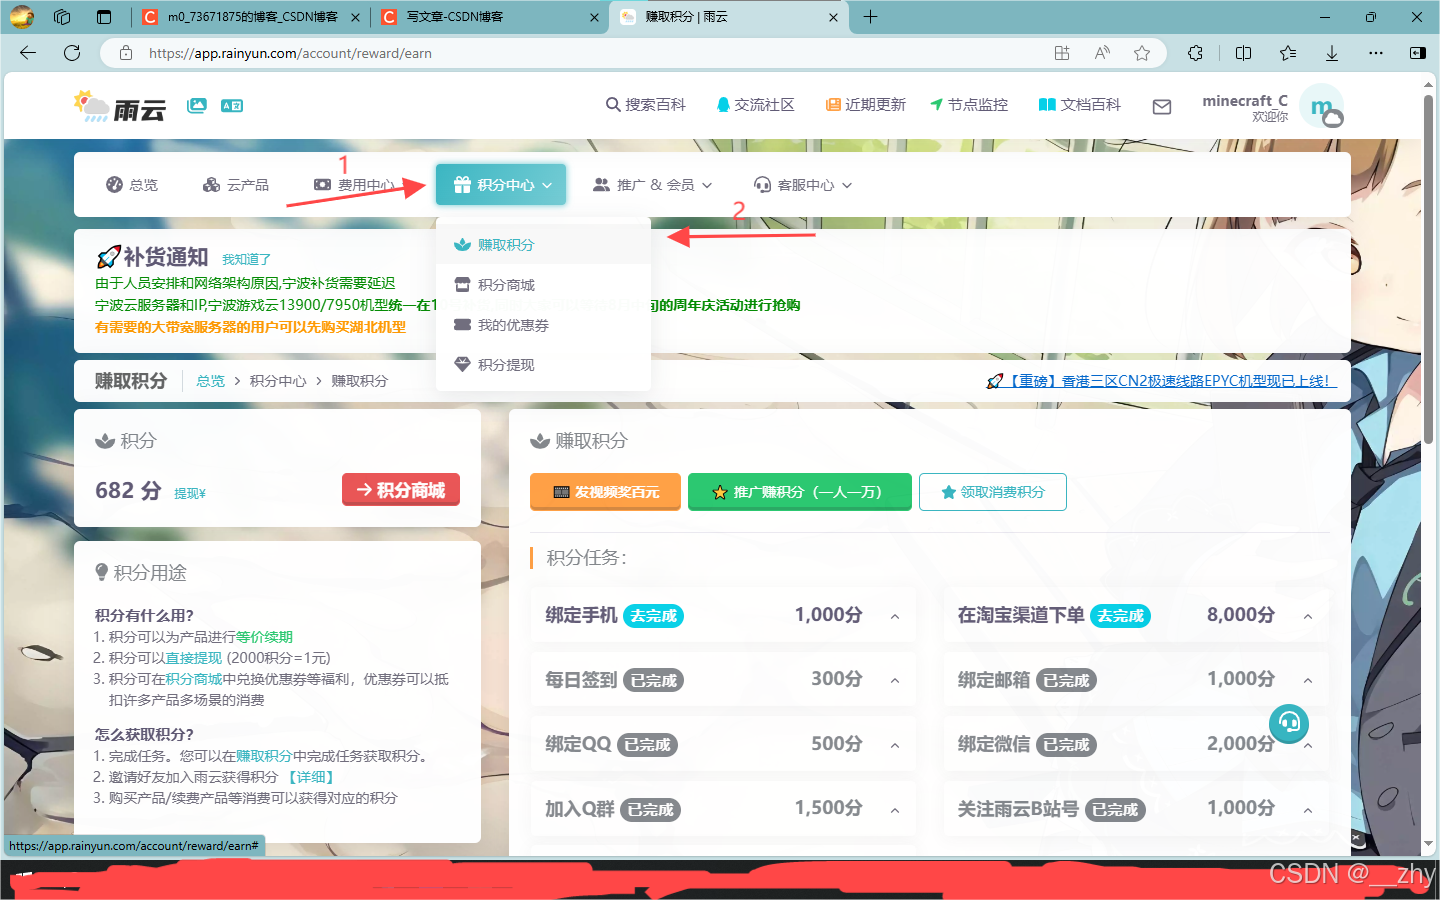The width and height of the screenshot is (1440, 900).
Task: Select 积分提现 from dropdown
Action: 544,365
